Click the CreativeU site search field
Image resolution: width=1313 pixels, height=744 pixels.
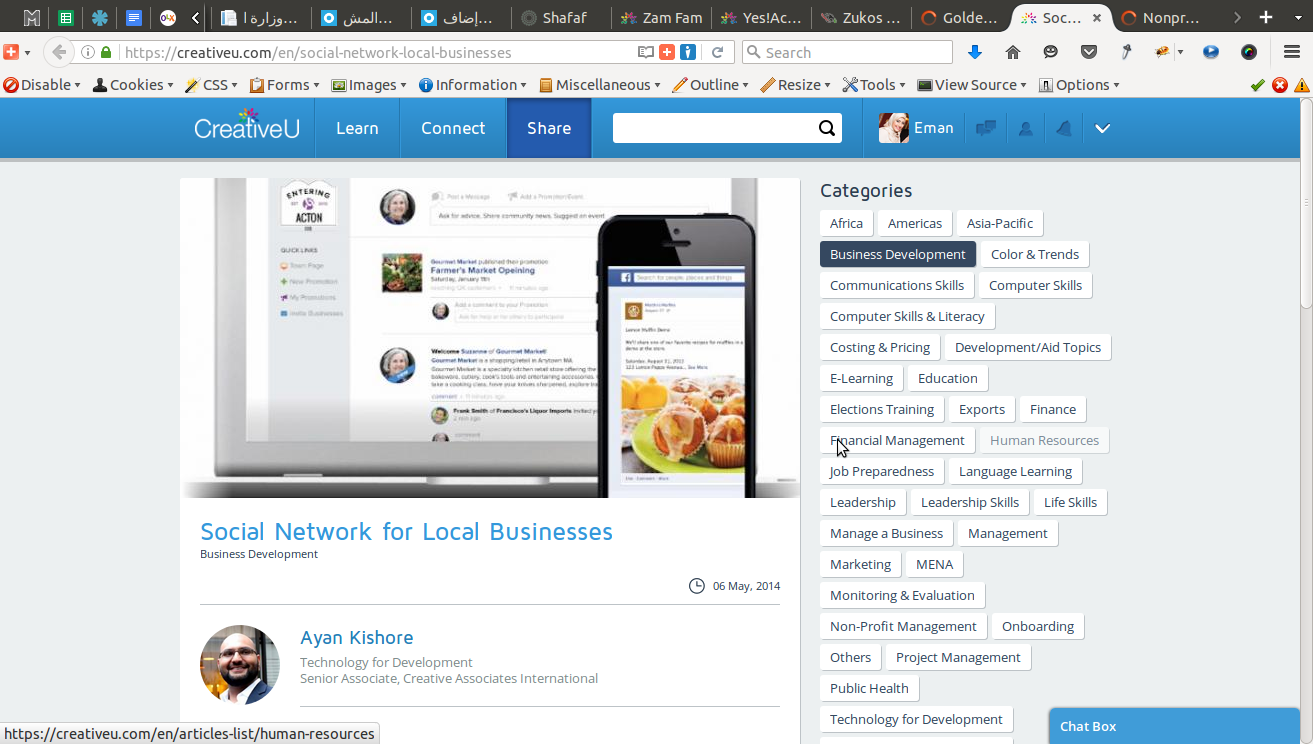tap(714, 128)
